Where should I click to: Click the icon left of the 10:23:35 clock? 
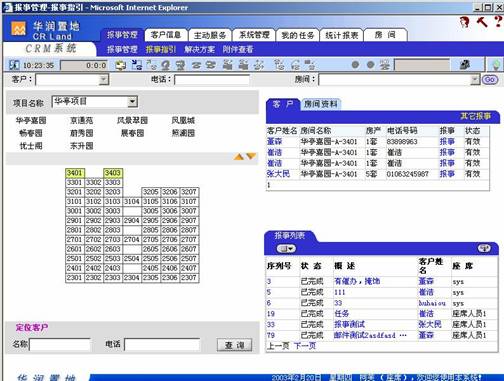pyautogui.click(x=14, y=65)
